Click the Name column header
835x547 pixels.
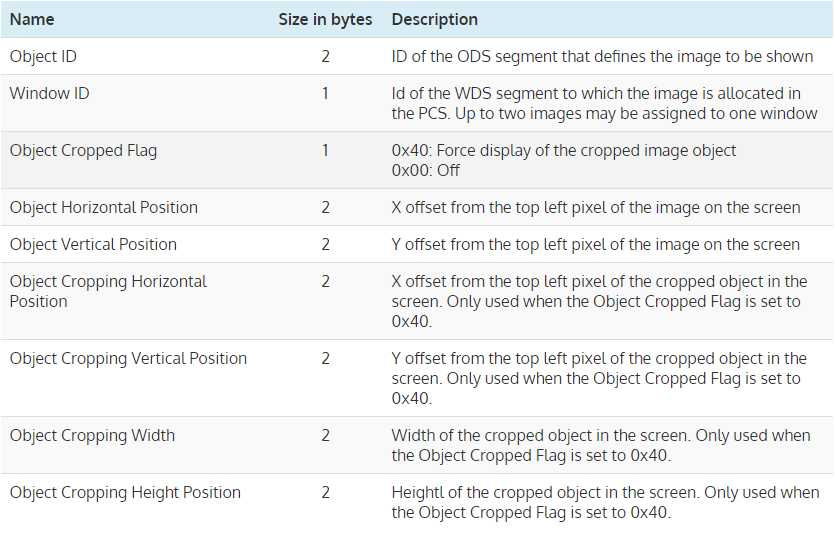click(32, 19)
